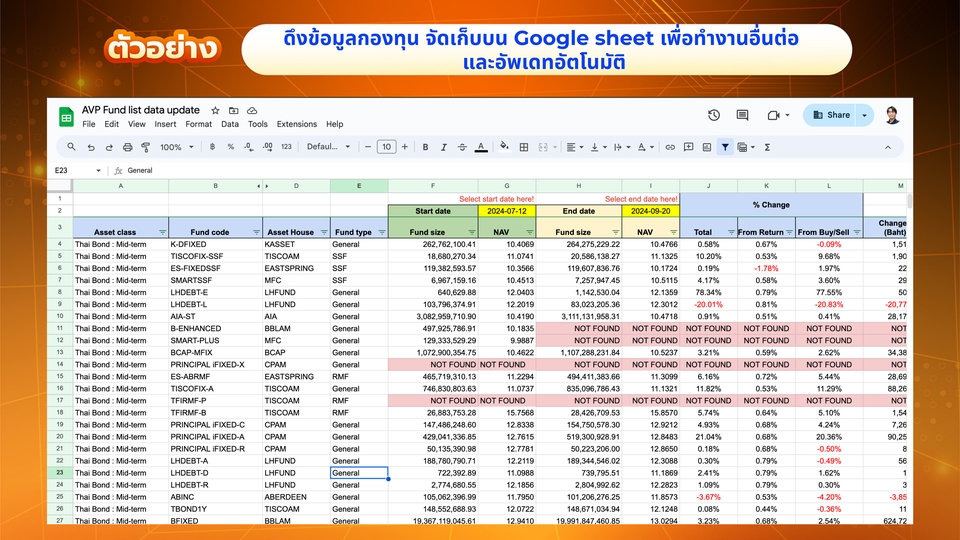
Task: Open the text rotation dropdown
Action: pyautogui.click(x=645, y=147)
